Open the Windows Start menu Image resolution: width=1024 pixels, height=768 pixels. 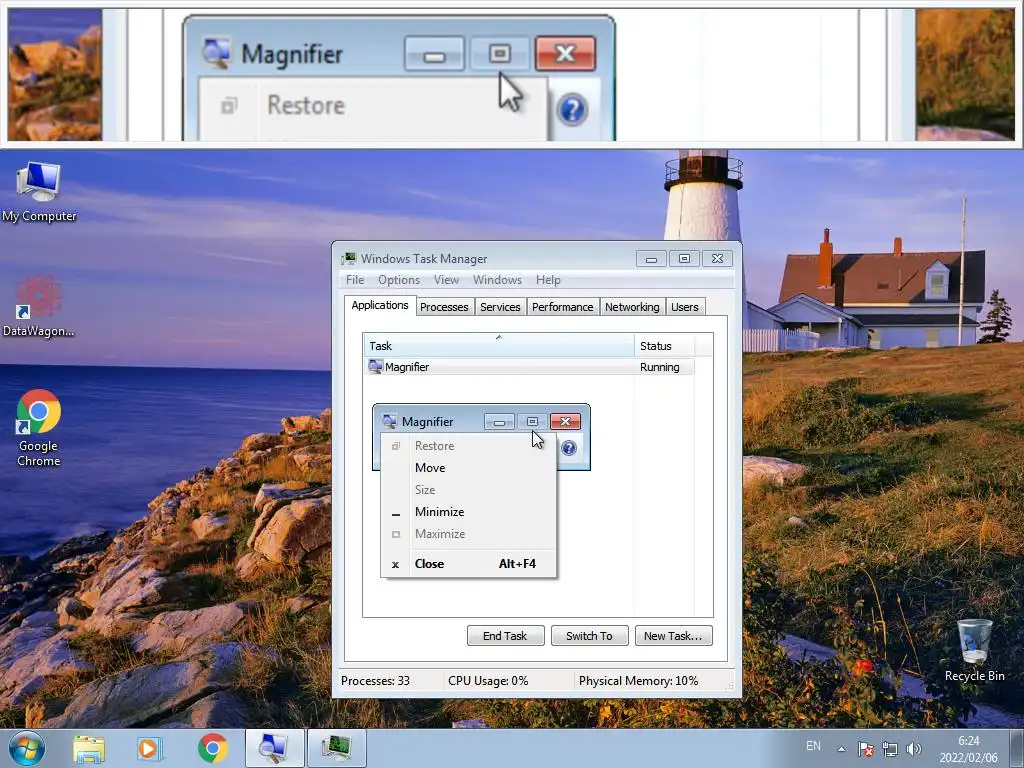click(27, 748)
